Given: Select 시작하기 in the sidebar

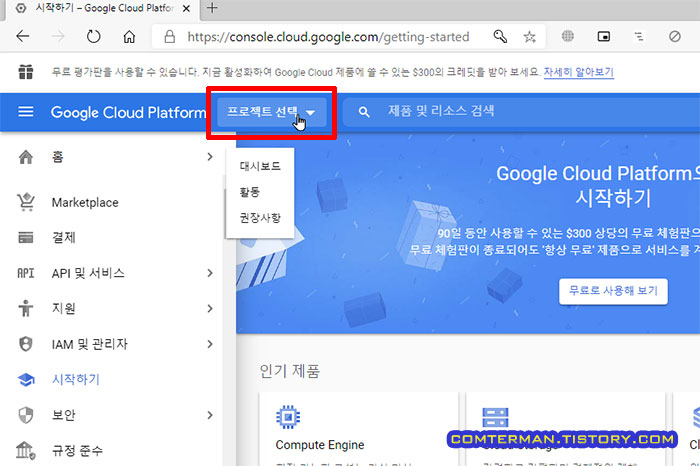Looking at the screenshot, I should tap(75, 379).
